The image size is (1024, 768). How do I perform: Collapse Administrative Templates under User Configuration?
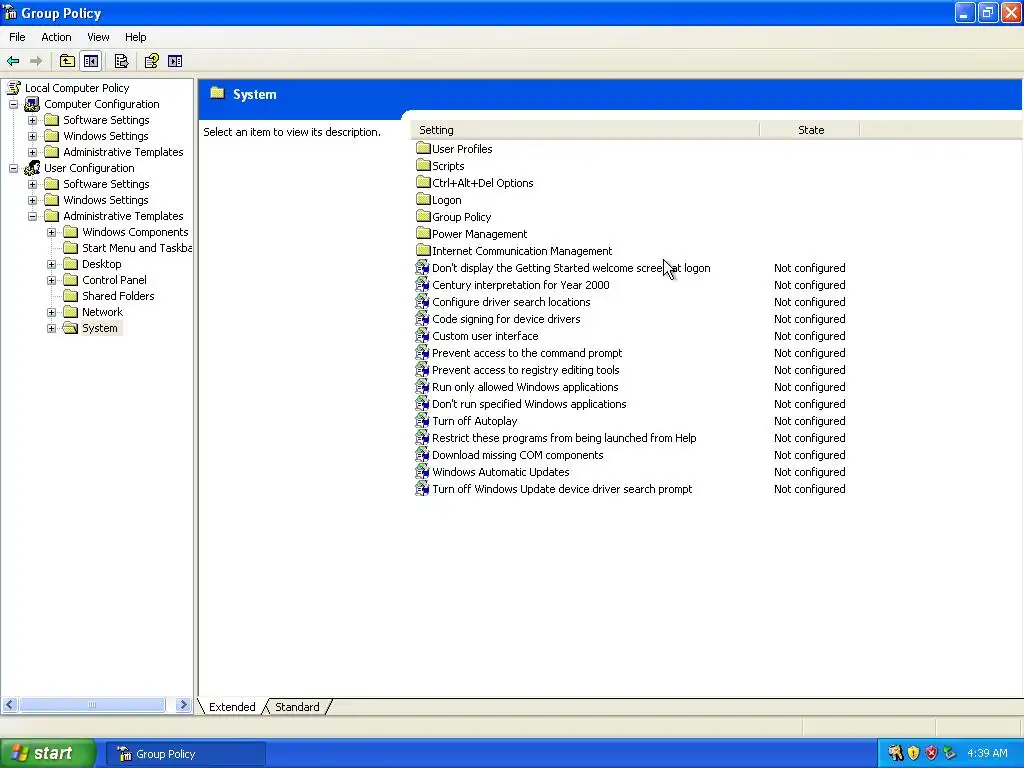click(x=32, y=216)
